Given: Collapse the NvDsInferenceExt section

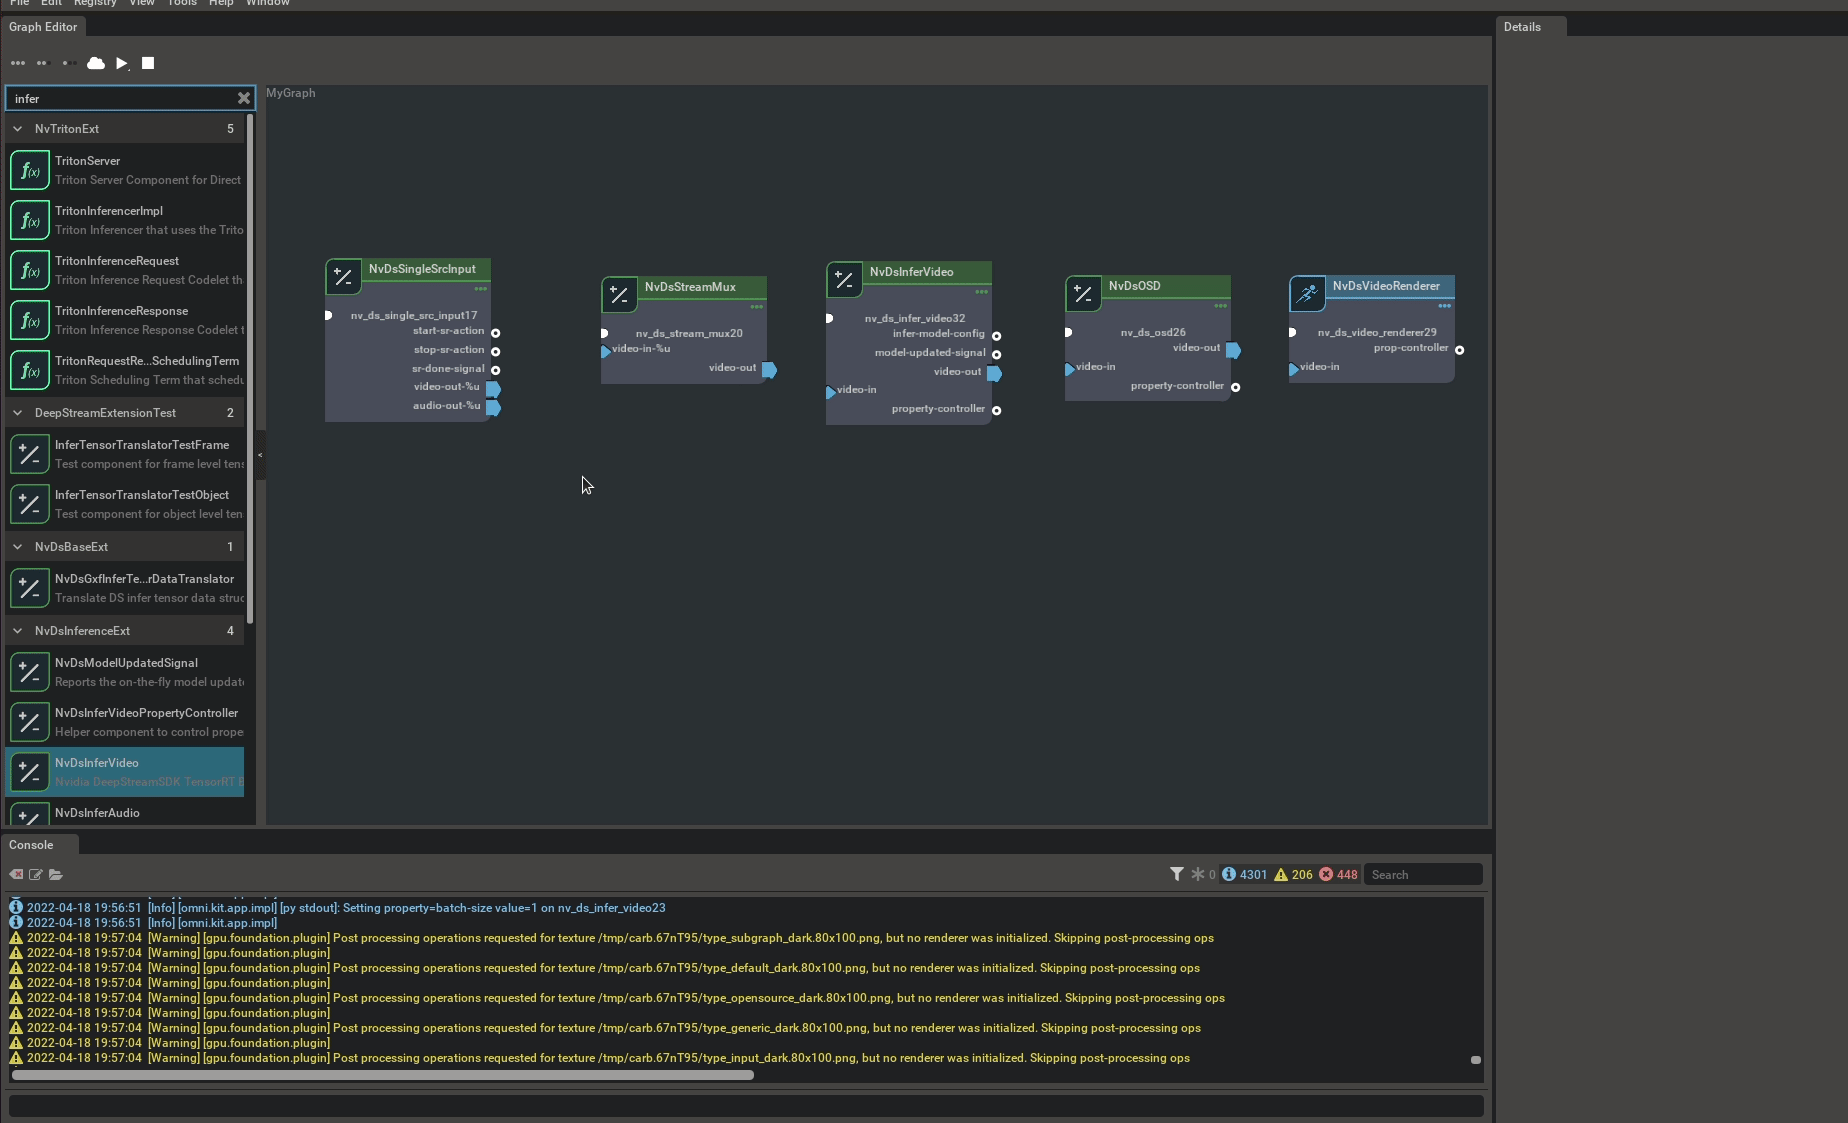Looking at the screenshot, I should pos(17,631).
